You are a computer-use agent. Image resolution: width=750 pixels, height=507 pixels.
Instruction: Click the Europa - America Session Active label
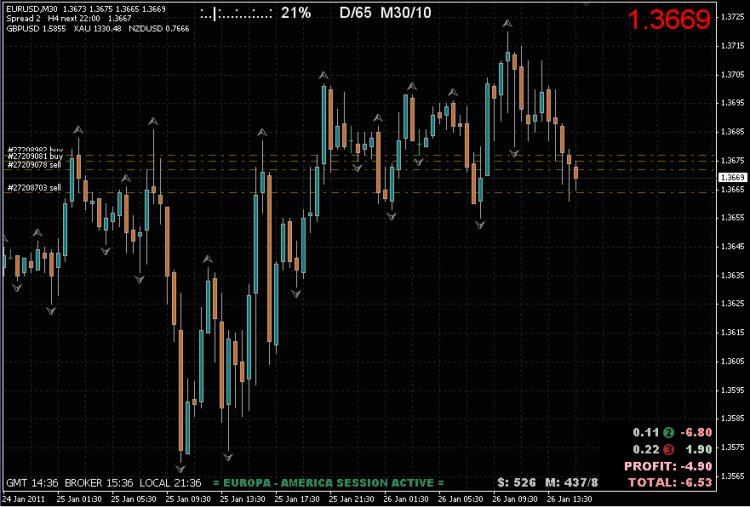(x=328, y=483)
